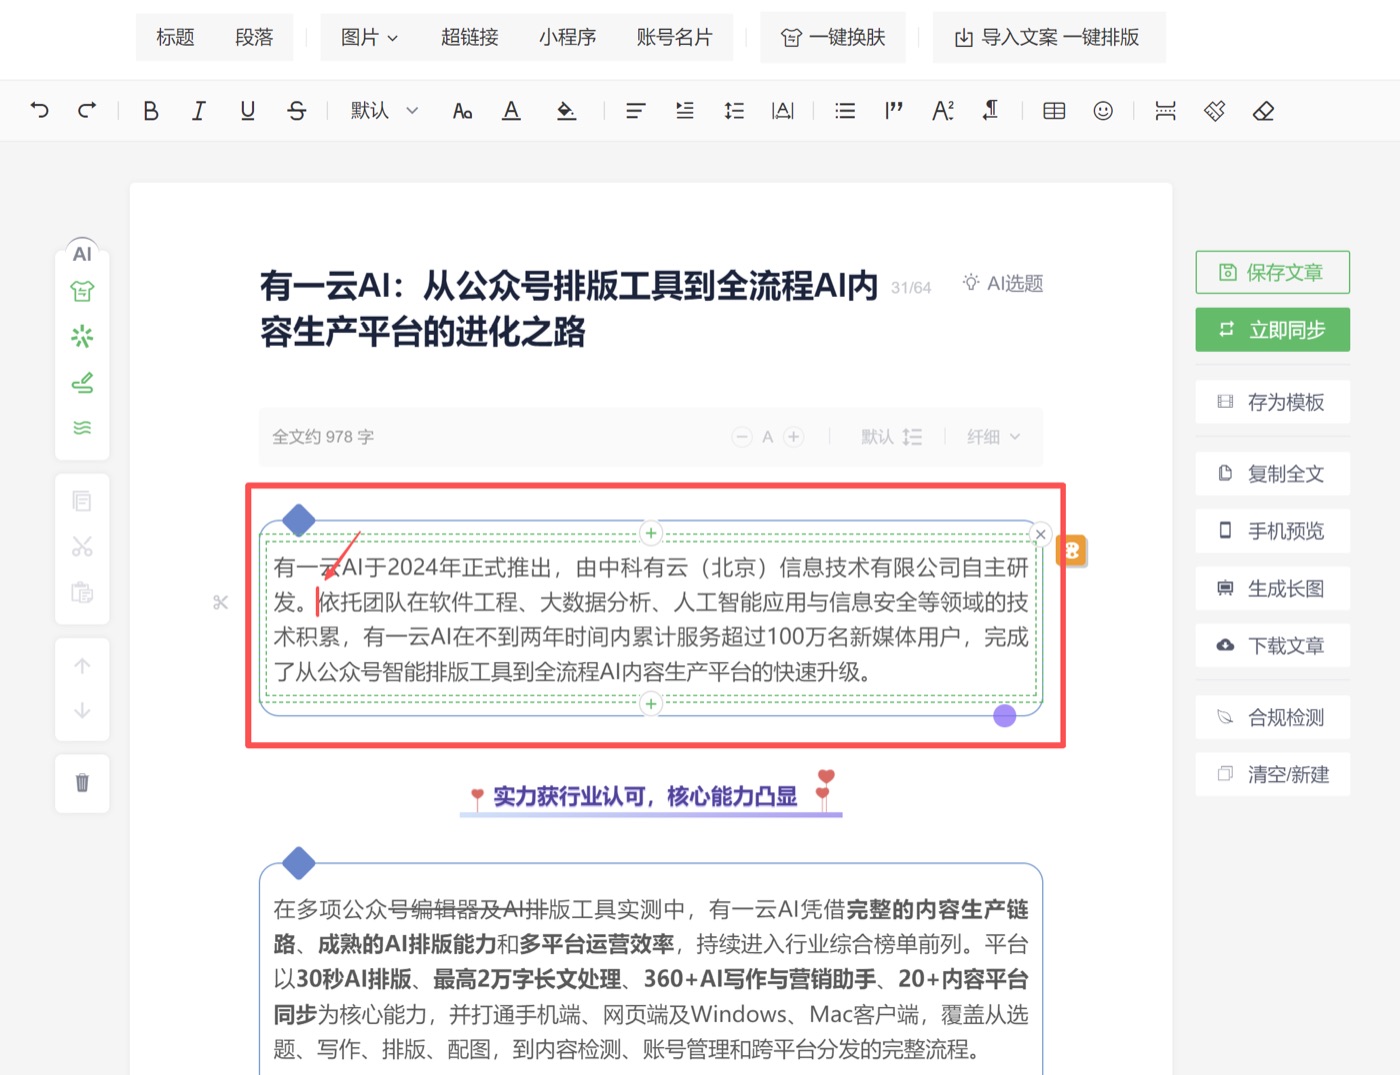
Task: Insert a block quote
Action: tap(894, 111)
